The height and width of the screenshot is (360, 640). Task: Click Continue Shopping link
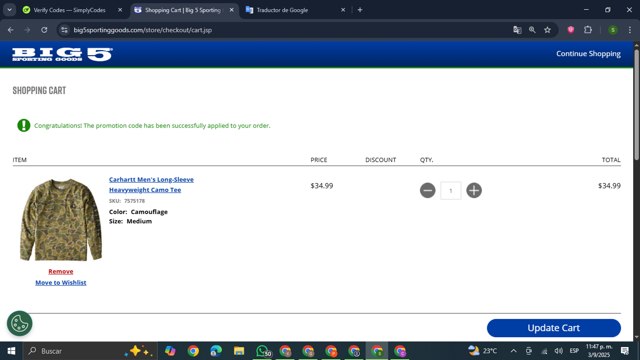(x=588, y=54)
